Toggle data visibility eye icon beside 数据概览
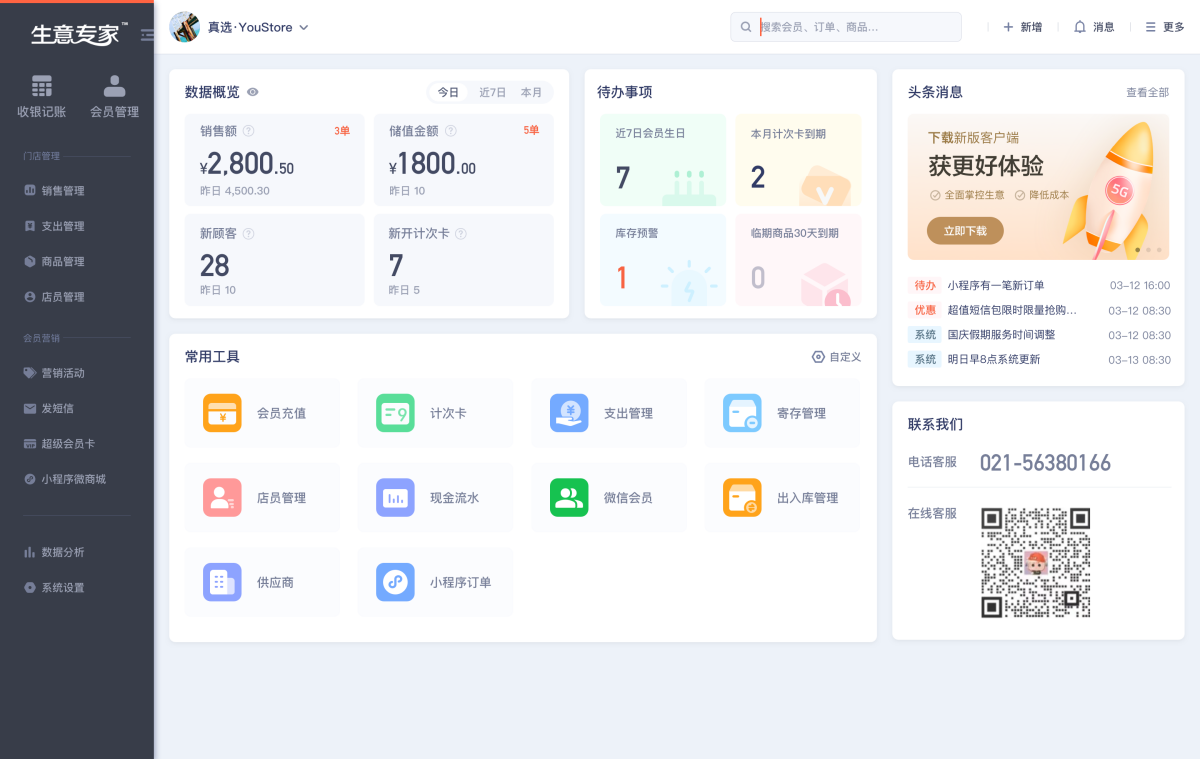 point(253,92)
